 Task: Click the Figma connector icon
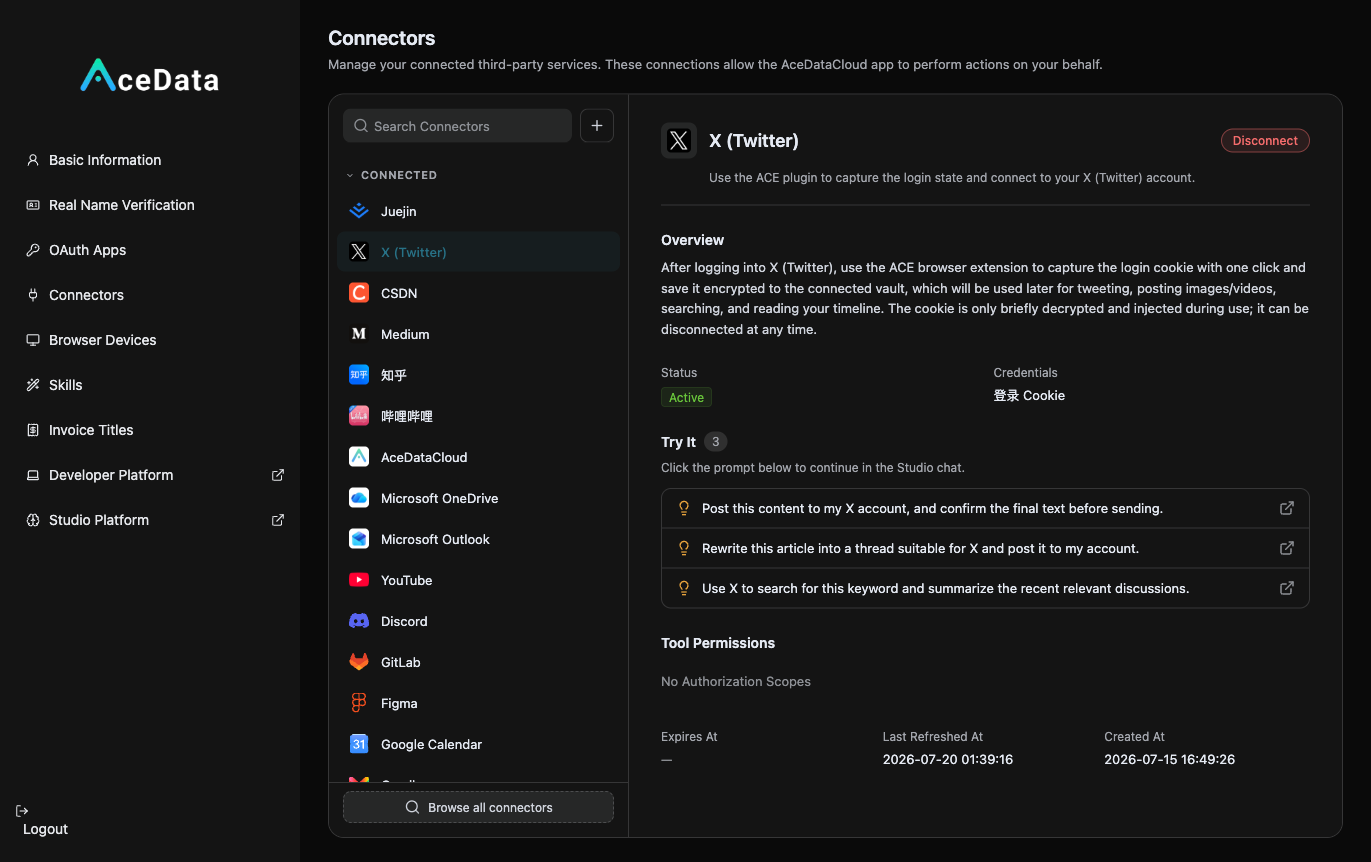click(x=359, y=703)
